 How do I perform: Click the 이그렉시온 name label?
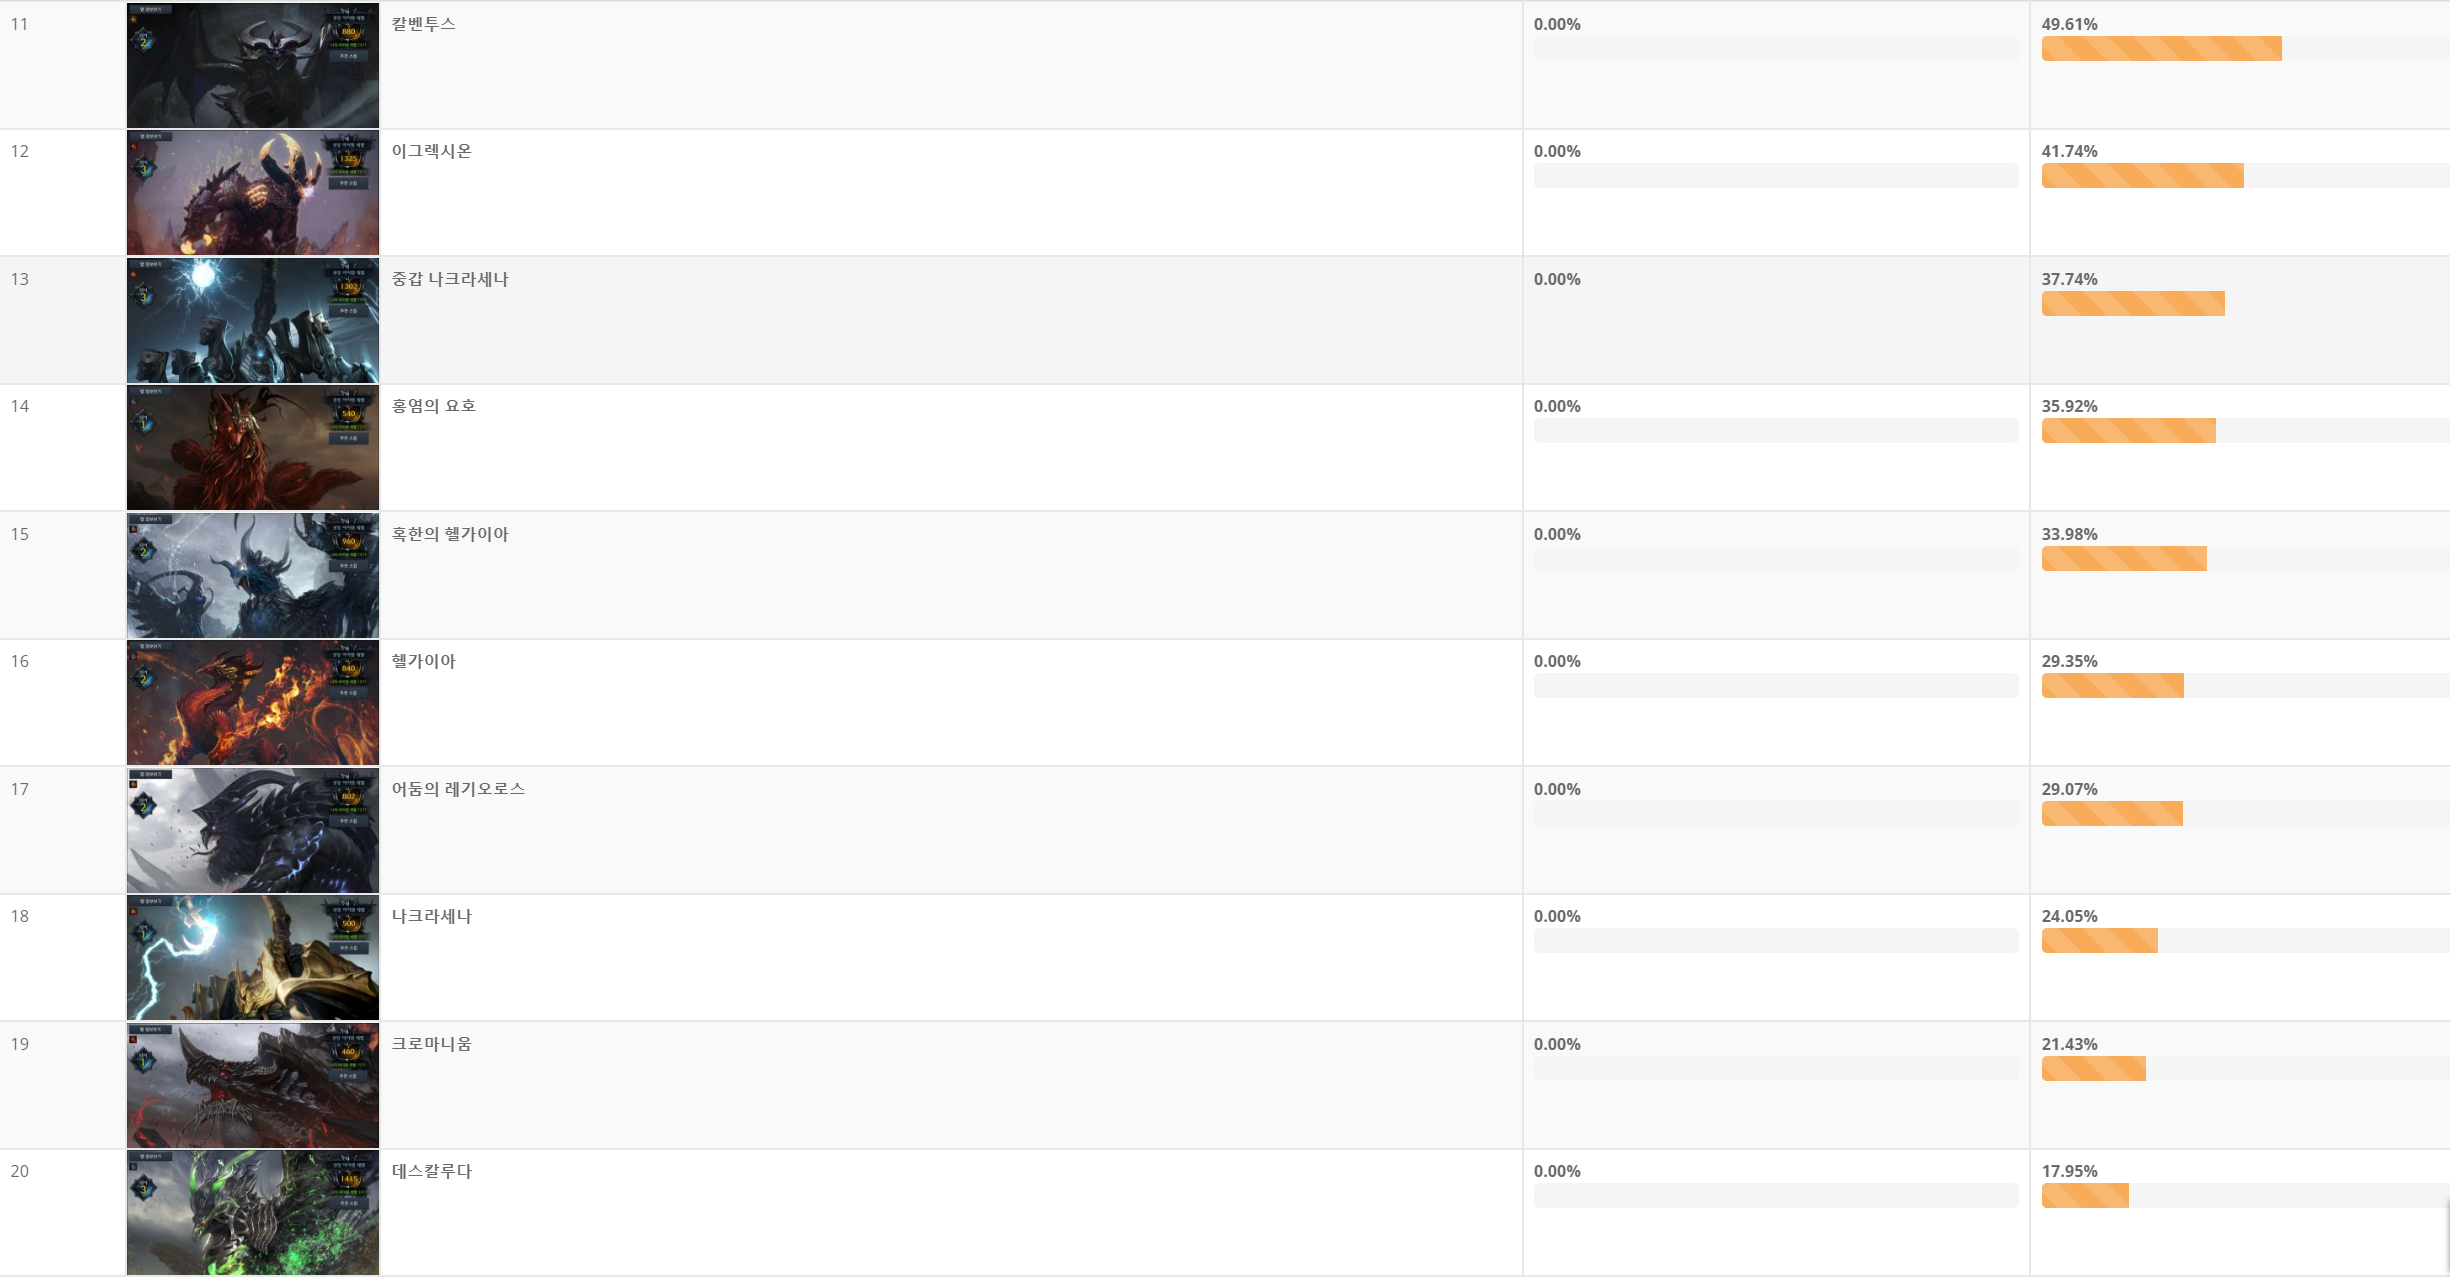tap(431, 151)
